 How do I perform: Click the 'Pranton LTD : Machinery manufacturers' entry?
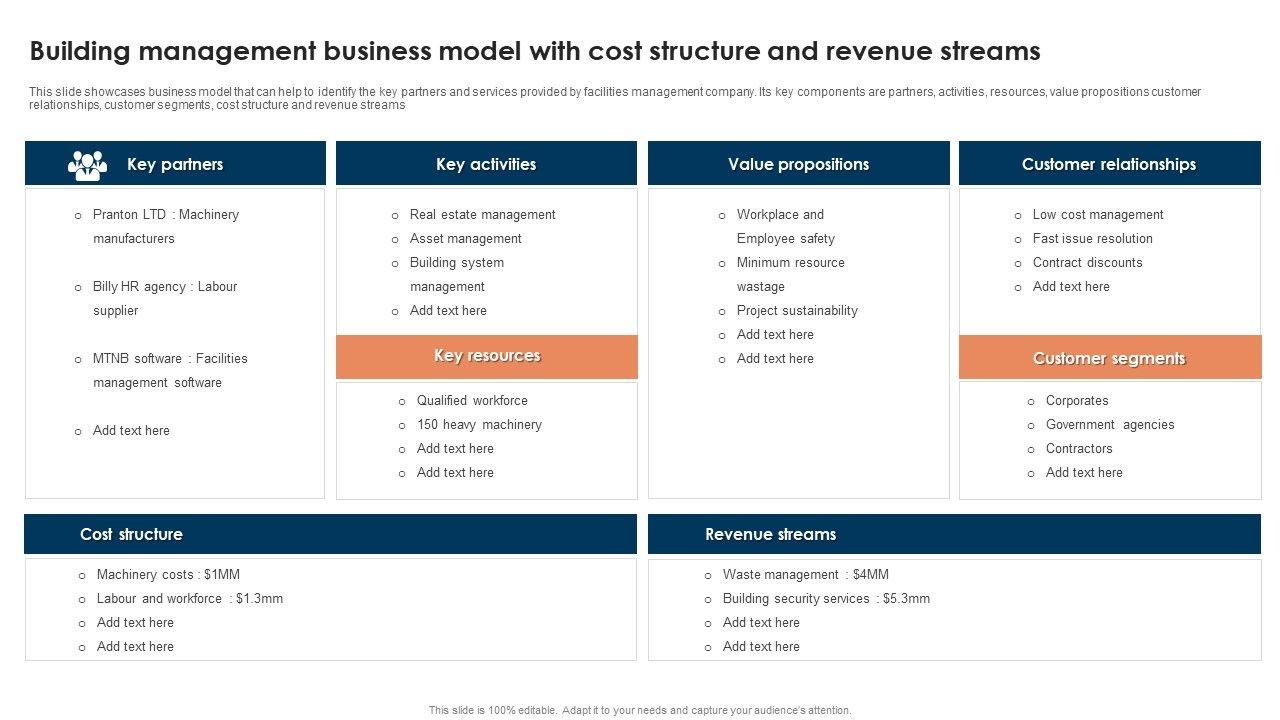click(165, 226)
